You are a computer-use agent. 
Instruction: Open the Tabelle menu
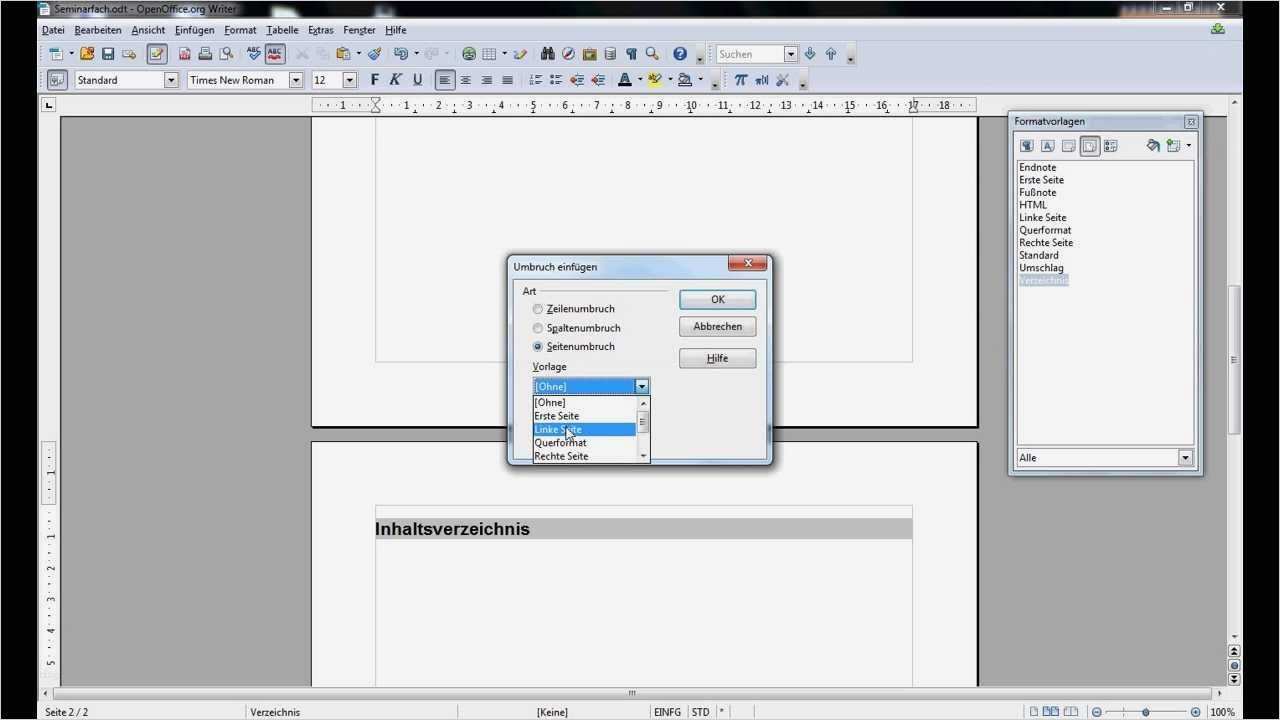click(x=283, y=30)
